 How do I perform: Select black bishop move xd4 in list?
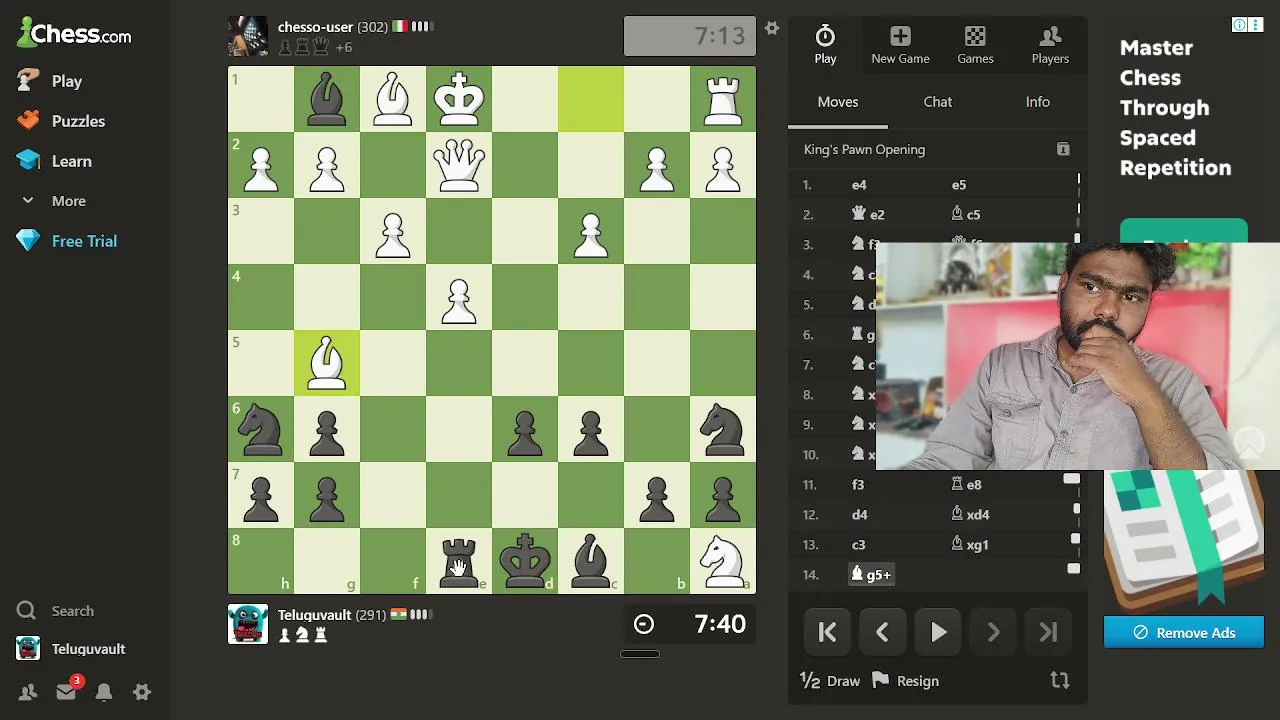pyautogui.click(x=970, y=515)
